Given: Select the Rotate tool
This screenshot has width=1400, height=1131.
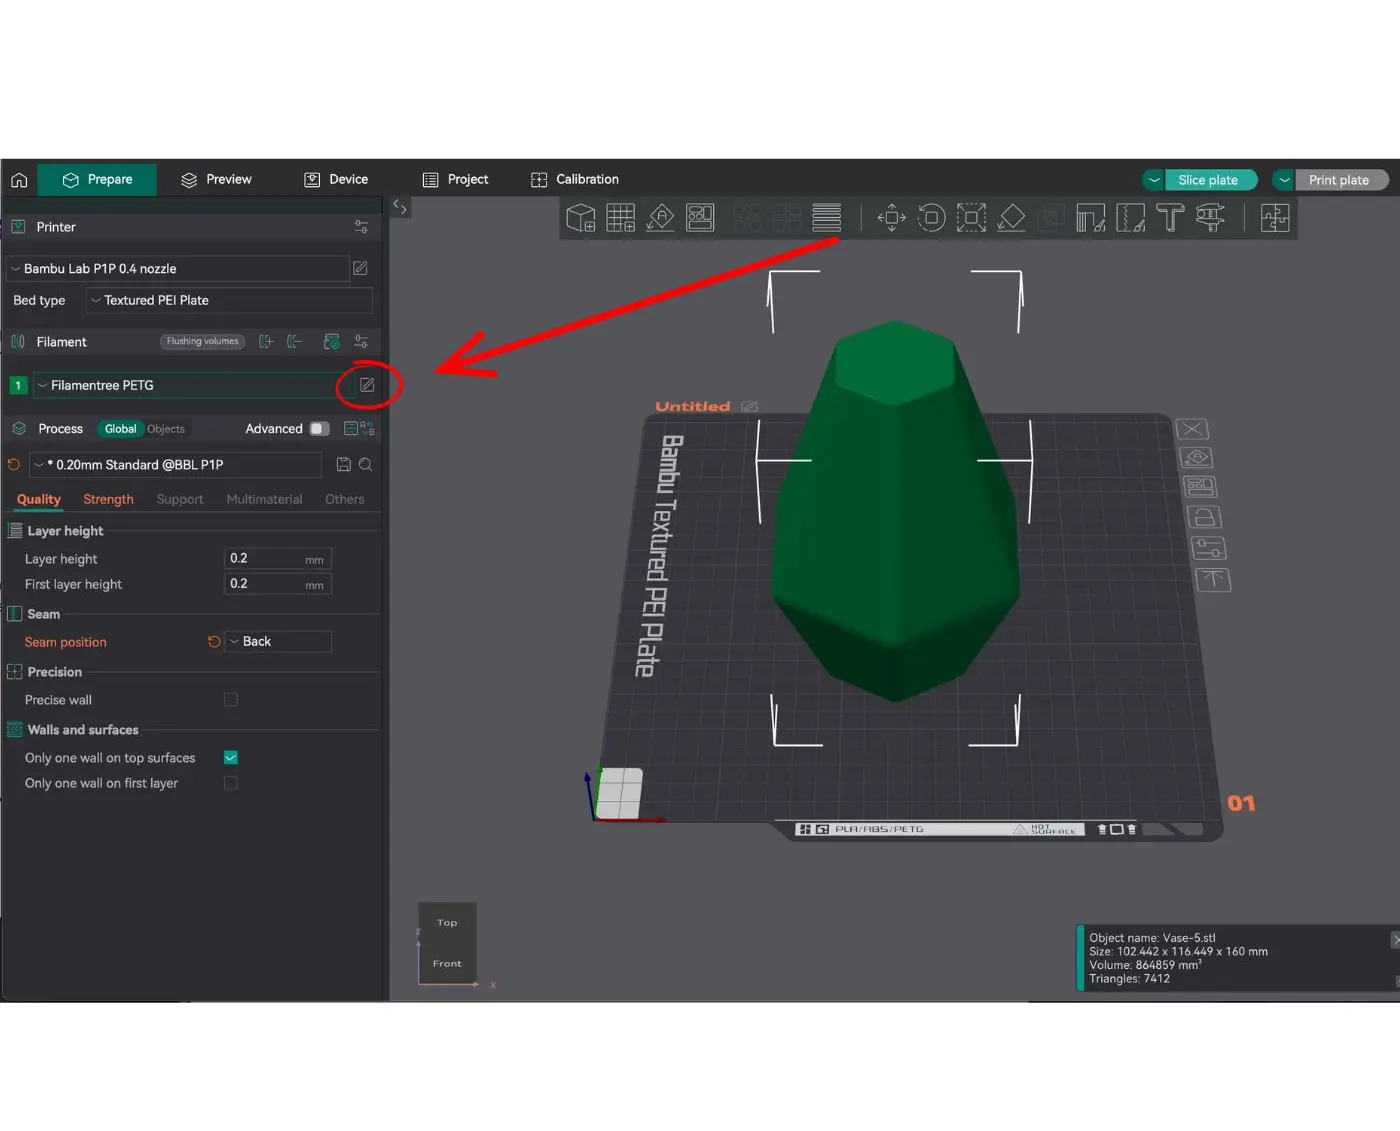Looking at the screenshot, I should point(931,217).
